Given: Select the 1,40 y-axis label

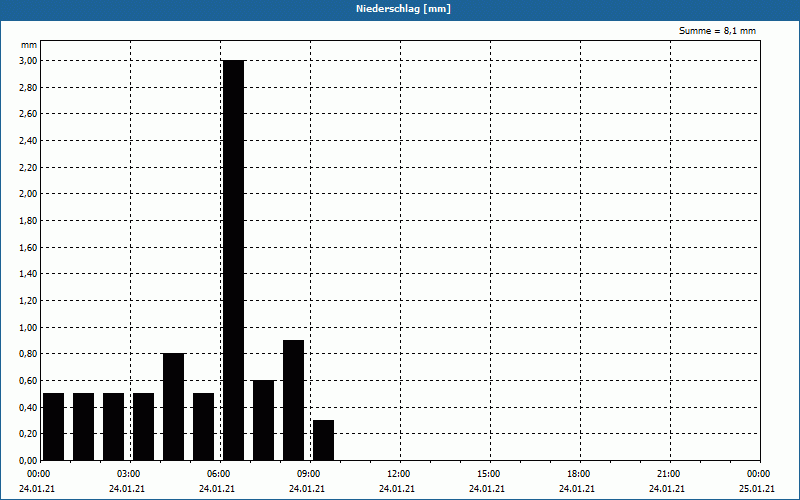Looking at the screenshot, I should click(x=28, y=274).
